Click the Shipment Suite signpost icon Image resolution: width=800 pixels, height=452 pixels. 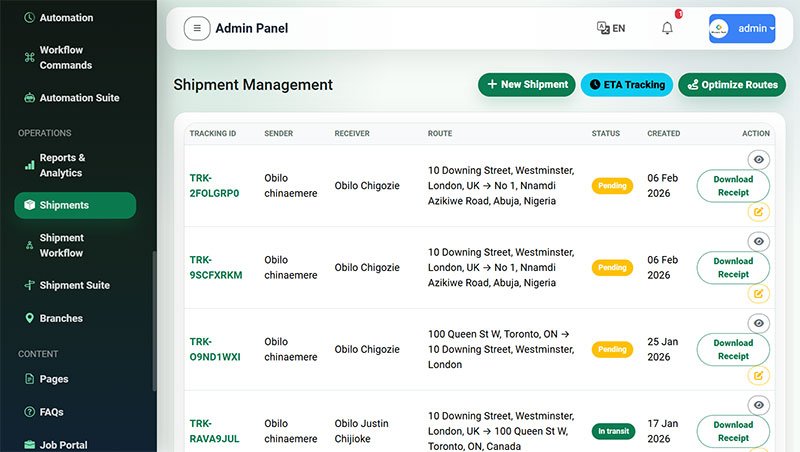[30, 285]
